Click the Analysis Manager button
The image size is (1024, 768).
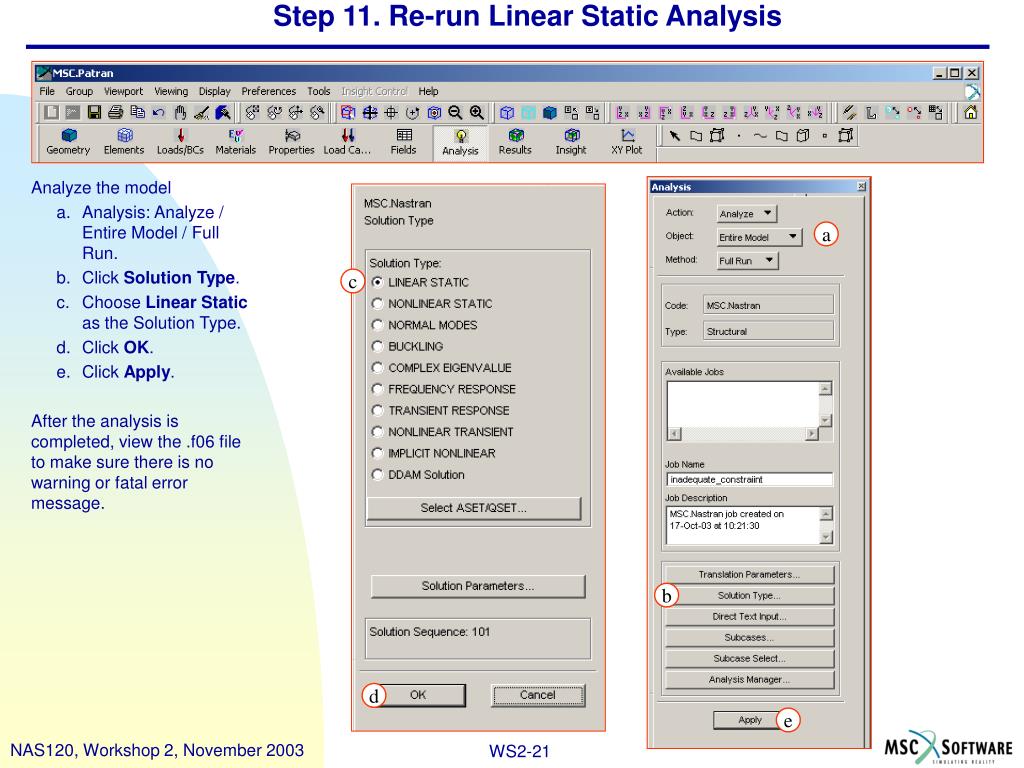point(750,679)
